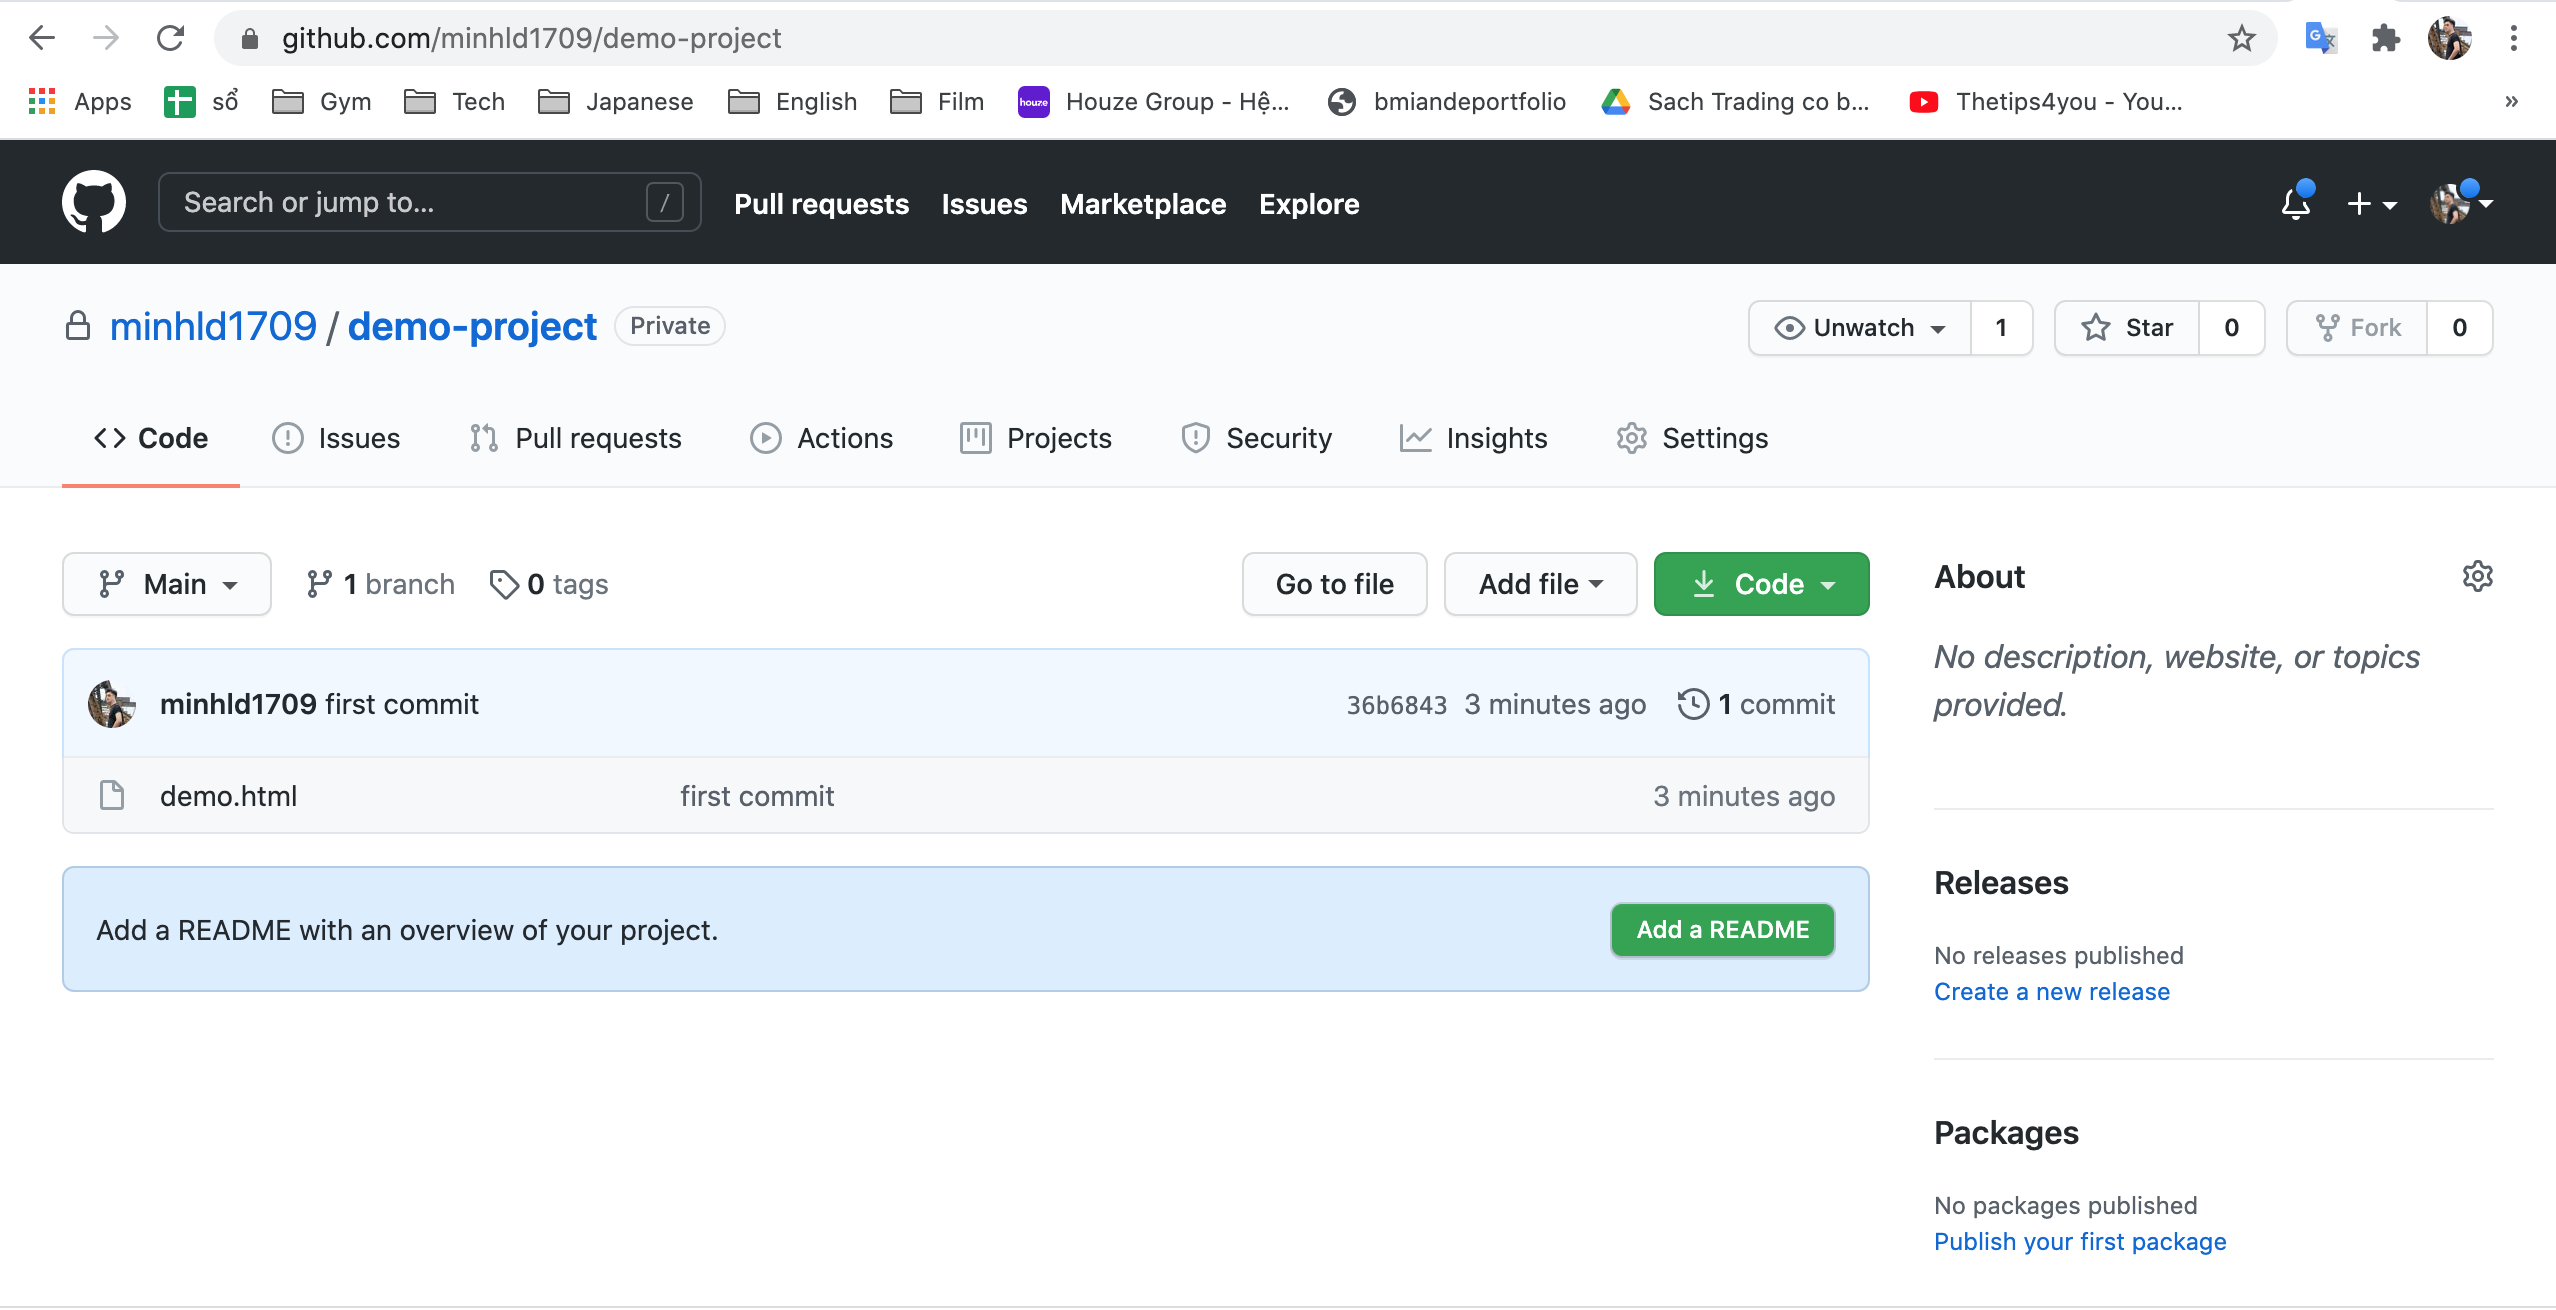Switch to the Insights tab
The height and width of the screenshot is (1310, 2556).
[1473, 438]
